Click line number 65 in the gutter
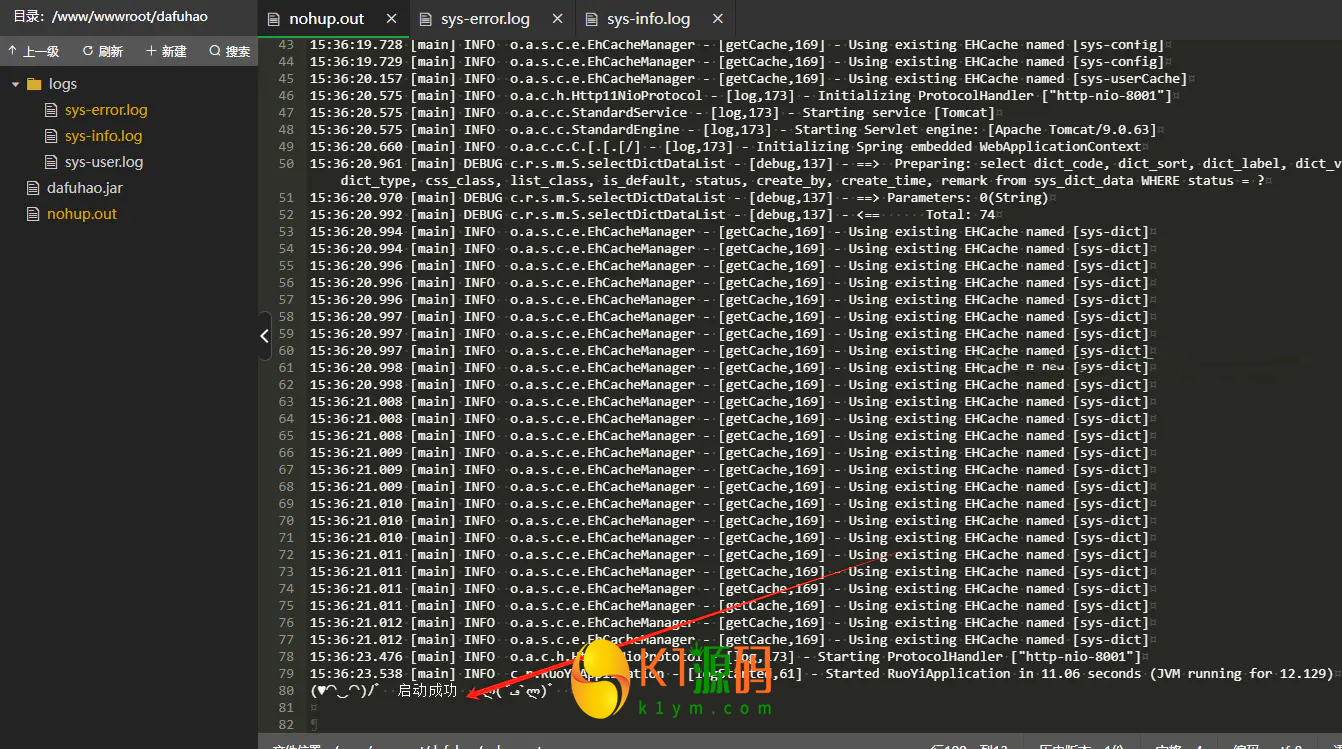1342x749 pixels. click(x=286, y=436)
